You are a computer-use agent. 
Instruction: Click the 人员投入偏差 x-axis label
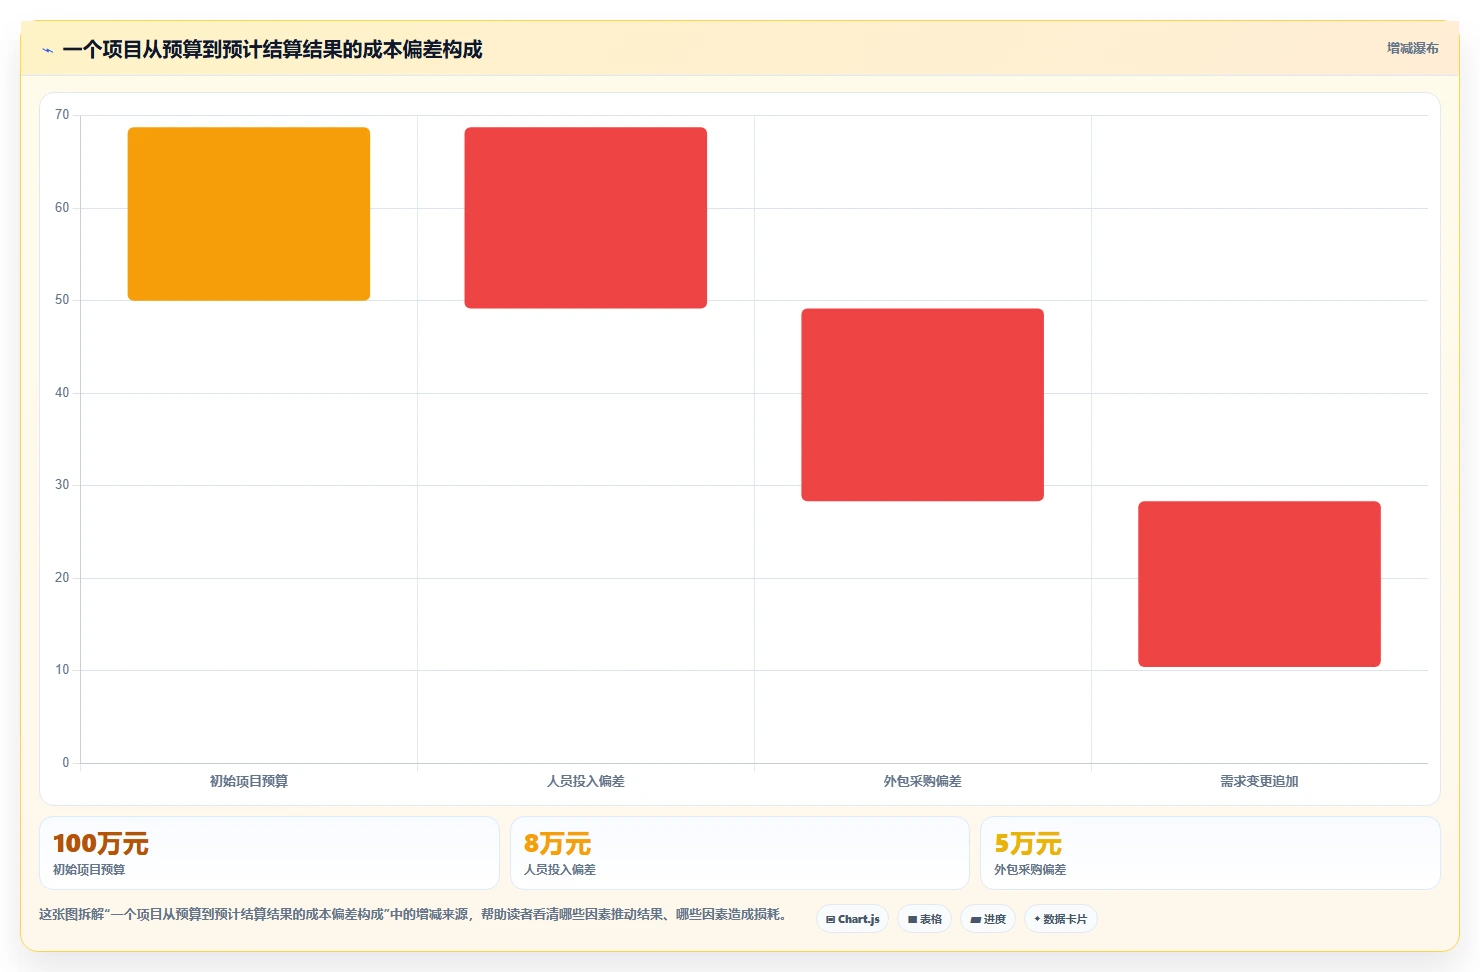(586, 781)
